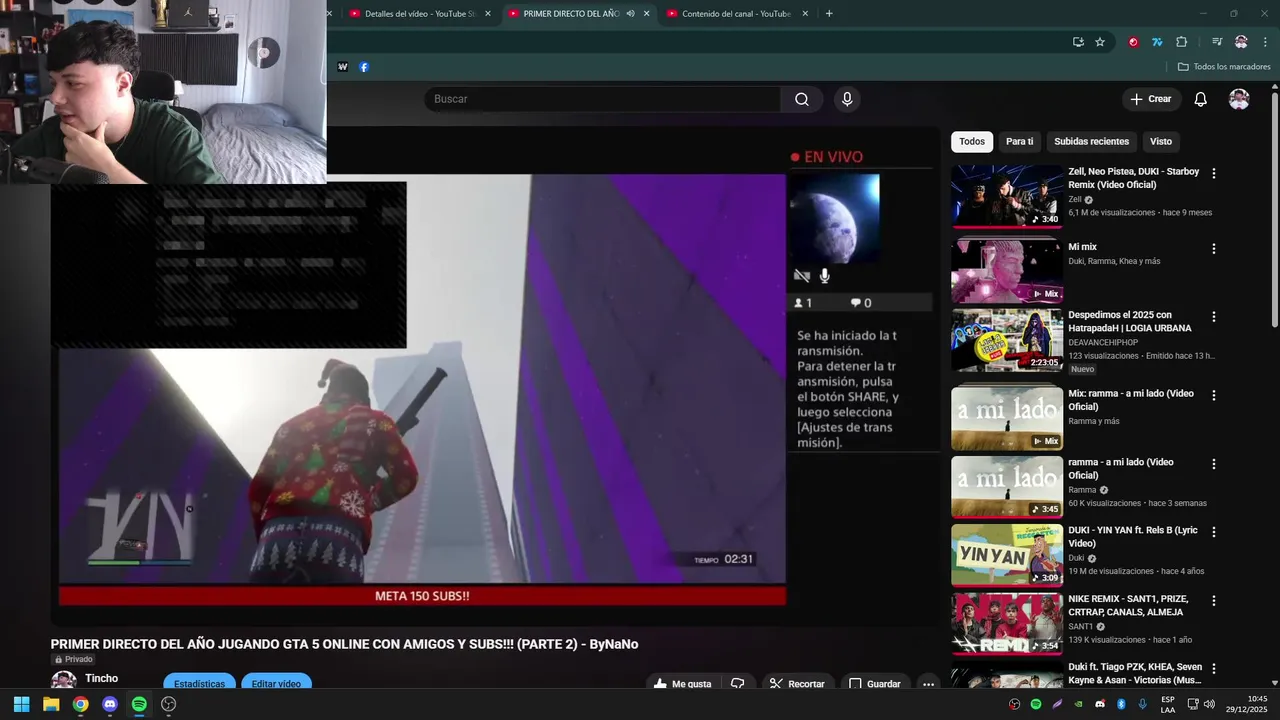
Task: Click the DEAVANCEHIPHOP channel name
Action: point(1103,342)
